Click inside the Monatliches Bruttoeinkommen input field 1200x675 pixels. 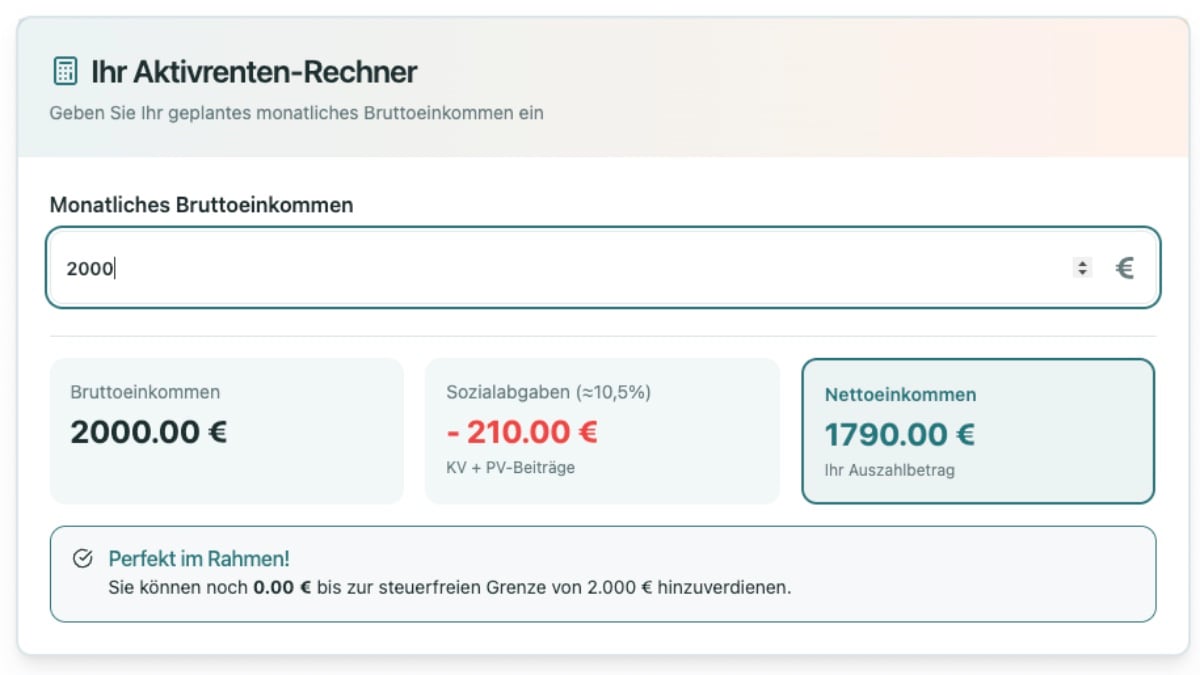point(500,267)
